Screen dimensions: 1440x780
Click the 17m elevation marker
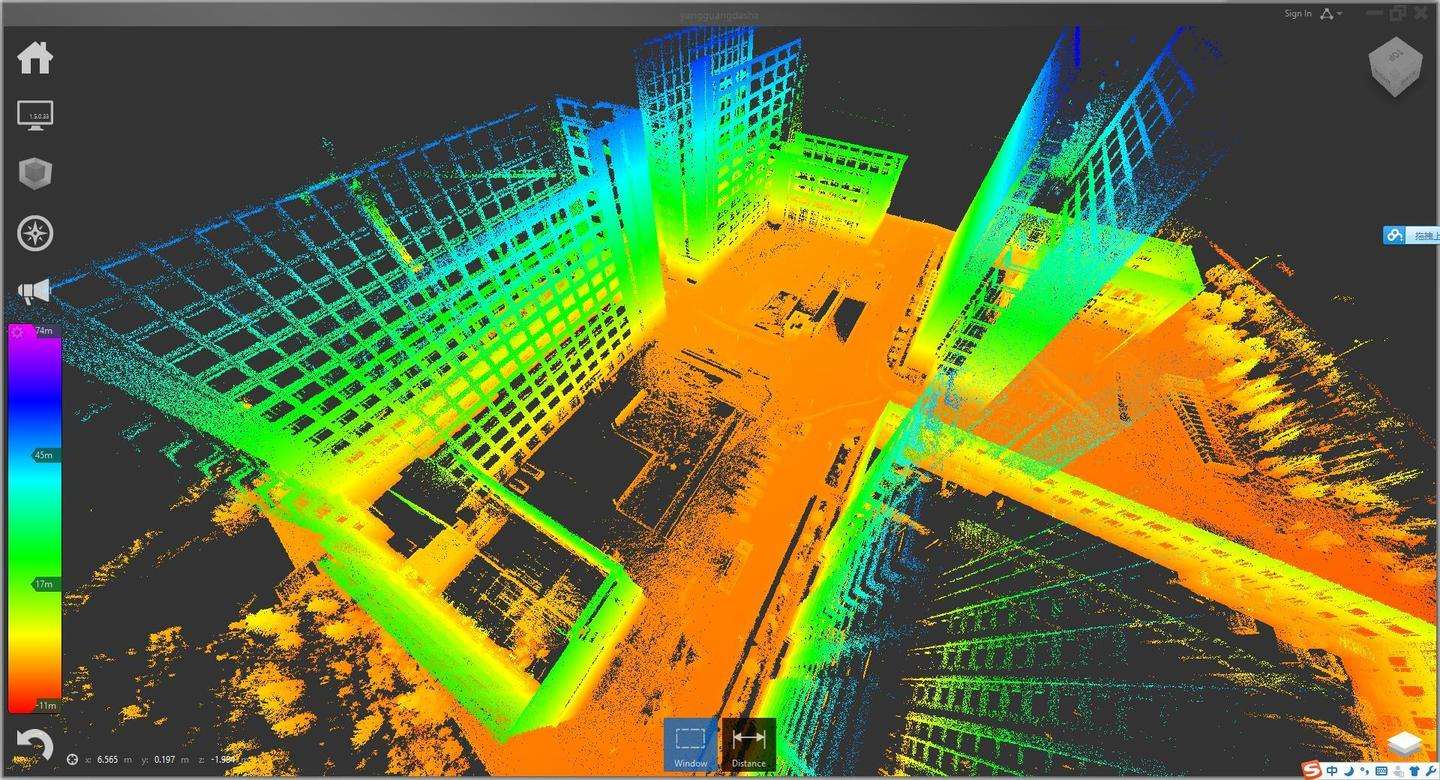point(45,584)
